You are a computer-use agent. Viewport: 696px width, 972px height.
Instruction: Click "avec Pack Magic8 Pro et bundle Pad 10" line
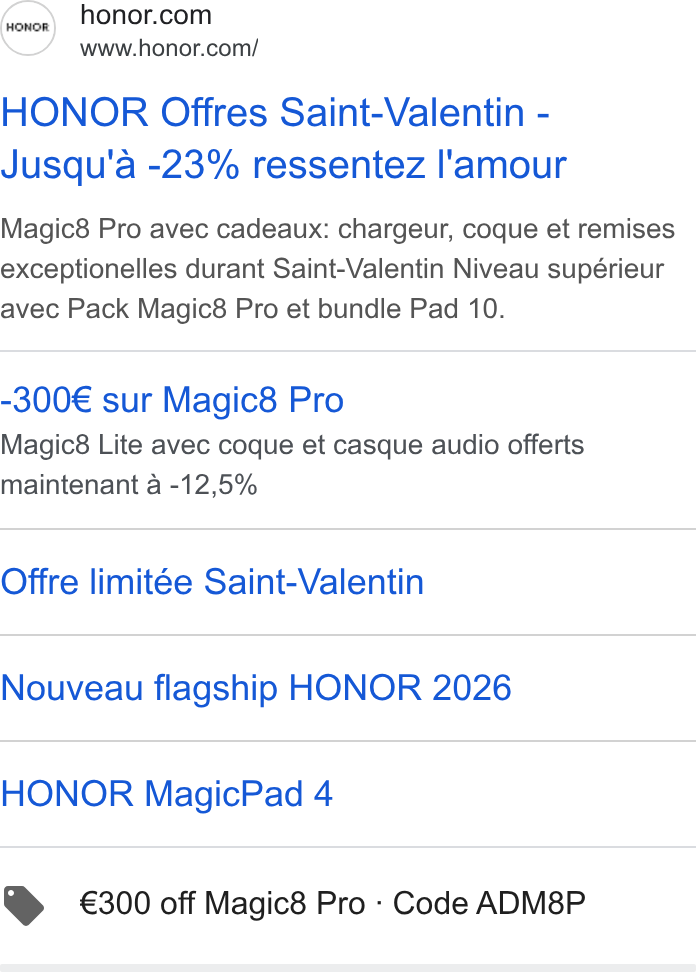[x=253, y=309]
